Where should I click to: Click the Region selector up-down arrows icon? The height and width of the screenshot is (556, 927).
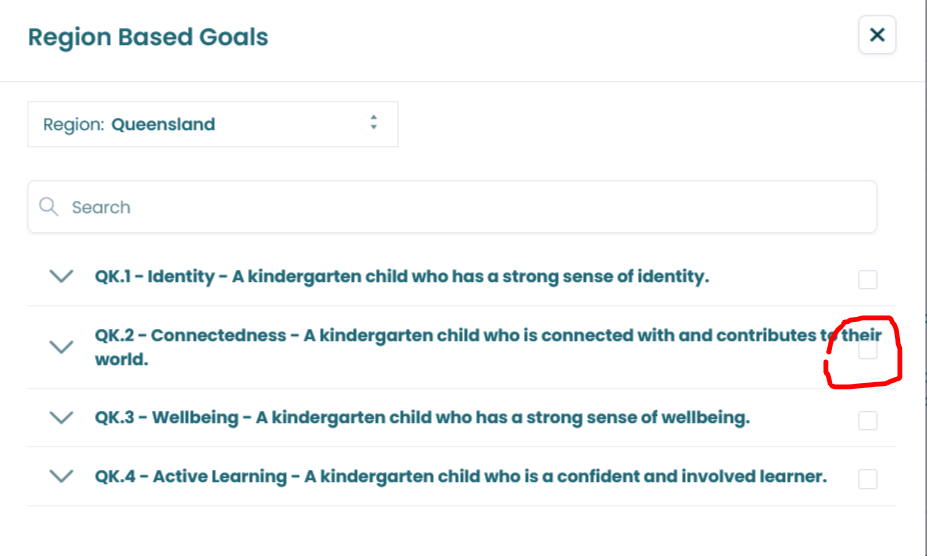click(x=373, y=124)
